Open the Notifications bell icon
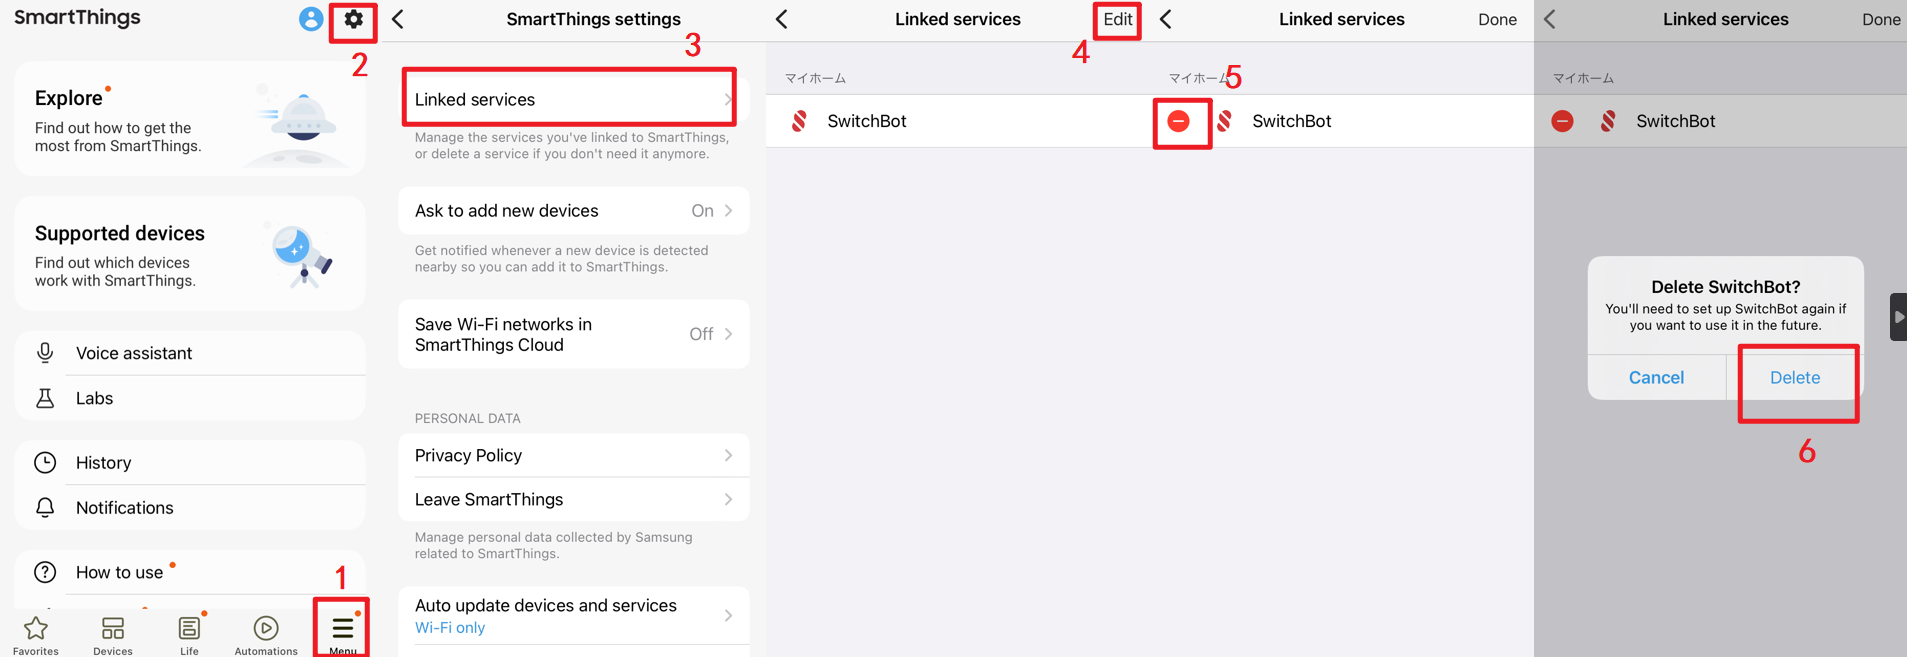This screenshot has width=1907, height=657. (44, 507)
